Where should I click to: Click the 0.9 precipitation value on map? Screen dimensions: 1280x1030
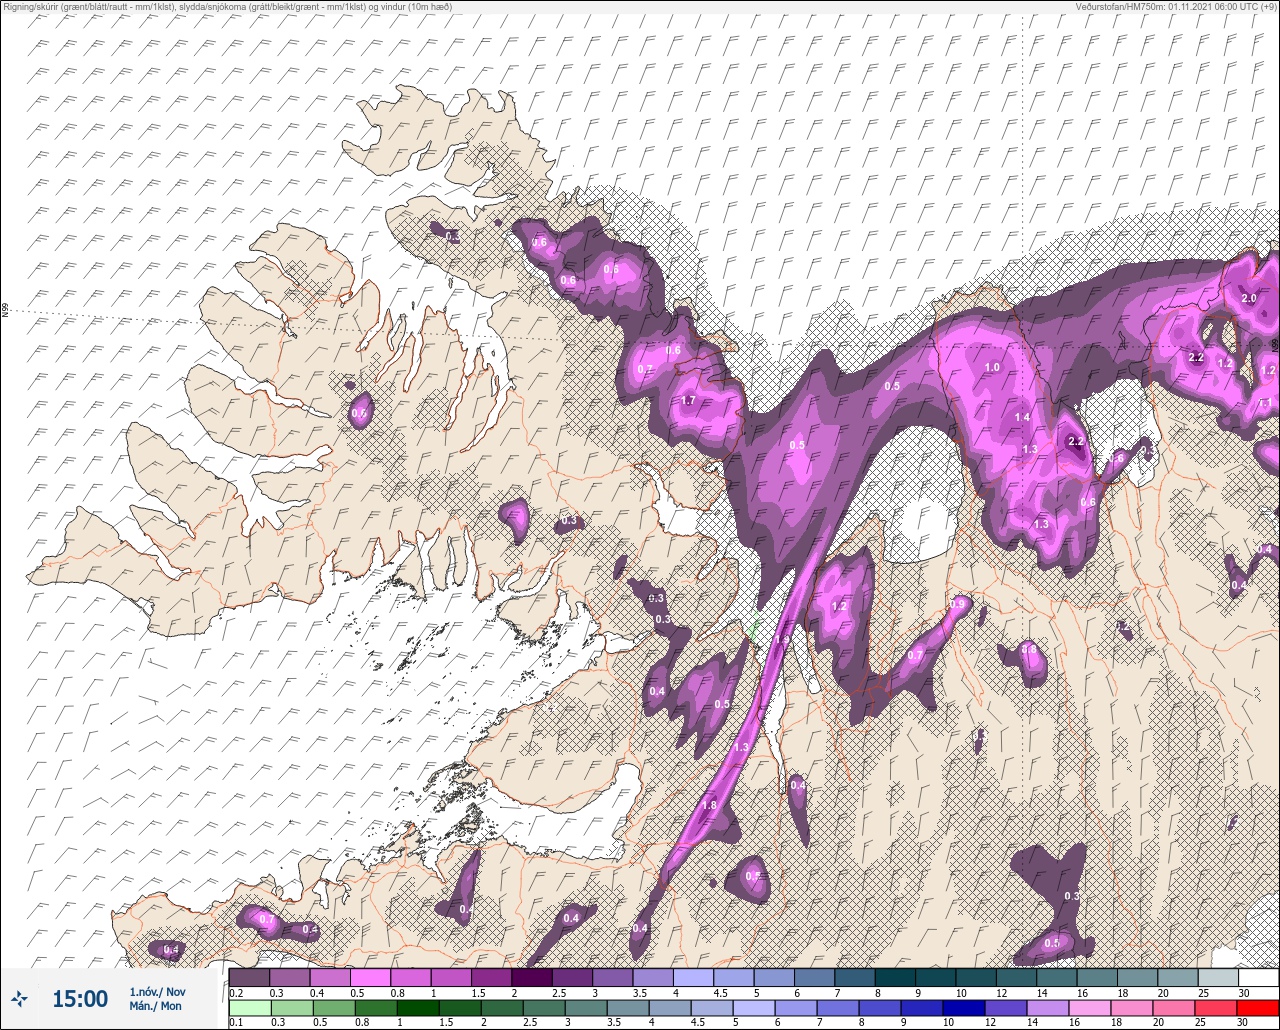tap(958, 604)
